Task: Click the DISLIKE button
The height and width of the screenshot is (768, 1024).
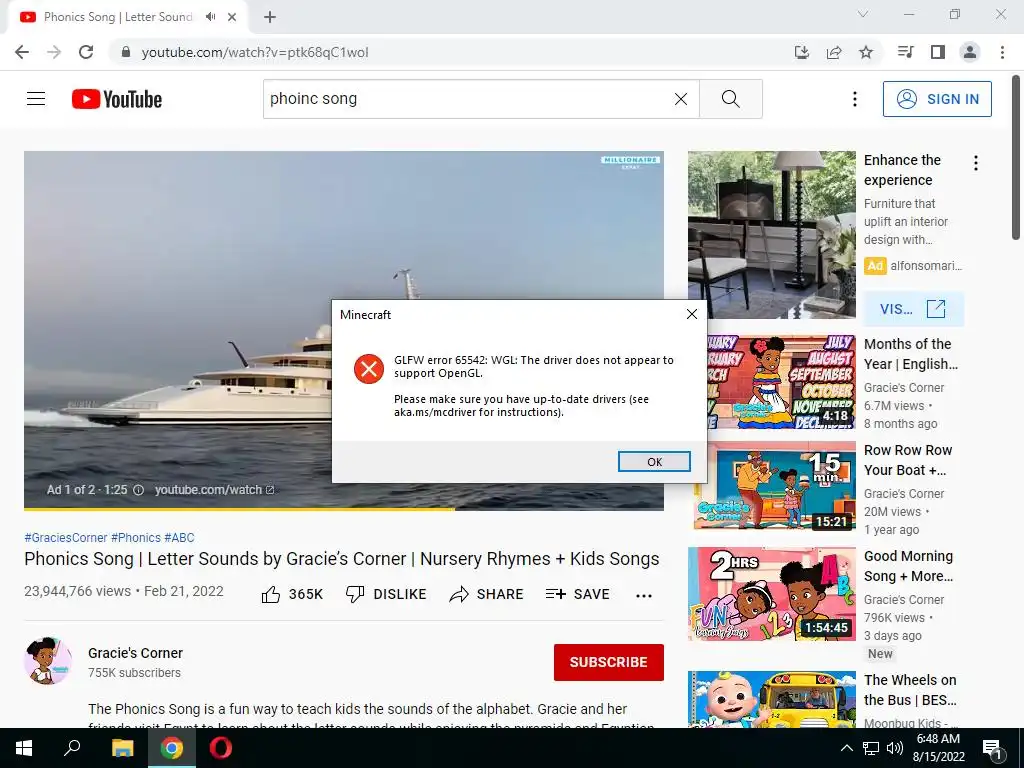Action: point(386,594)
